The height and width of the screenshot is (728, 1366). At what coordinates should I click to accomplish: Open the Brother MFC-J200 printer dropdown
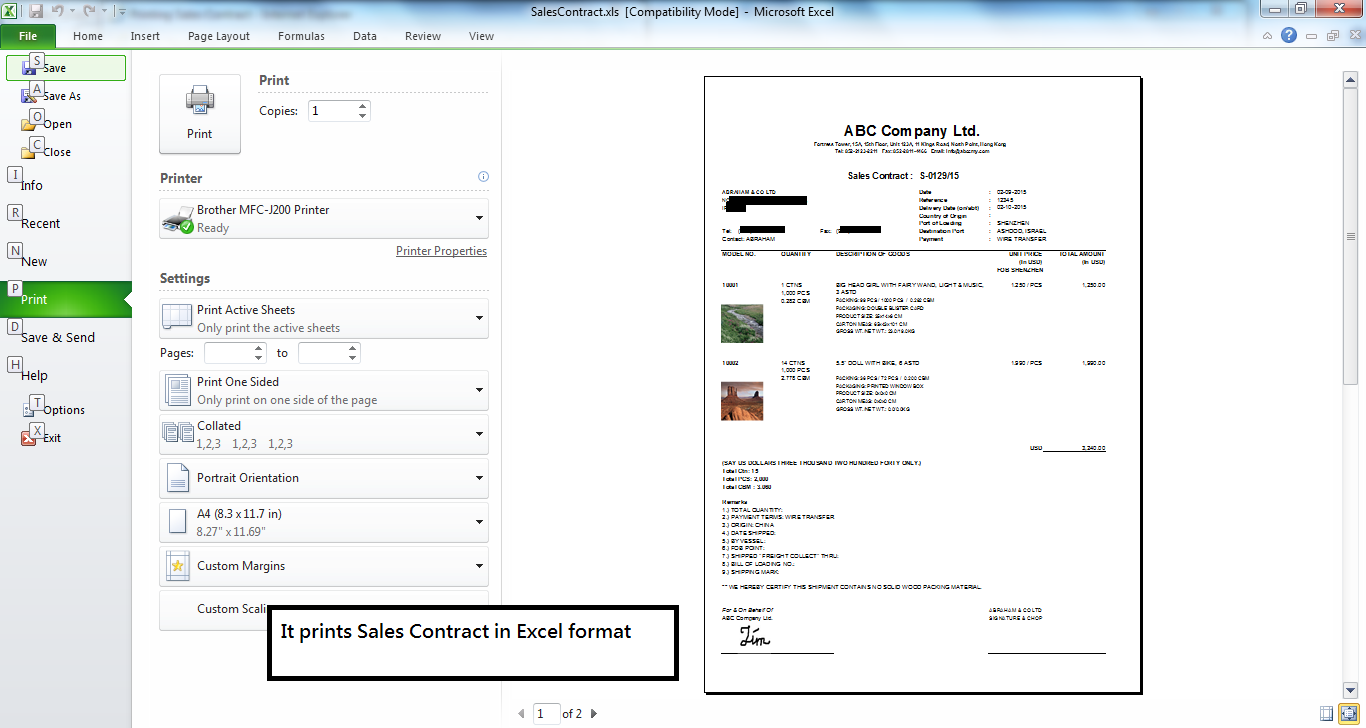pos(324,218)
